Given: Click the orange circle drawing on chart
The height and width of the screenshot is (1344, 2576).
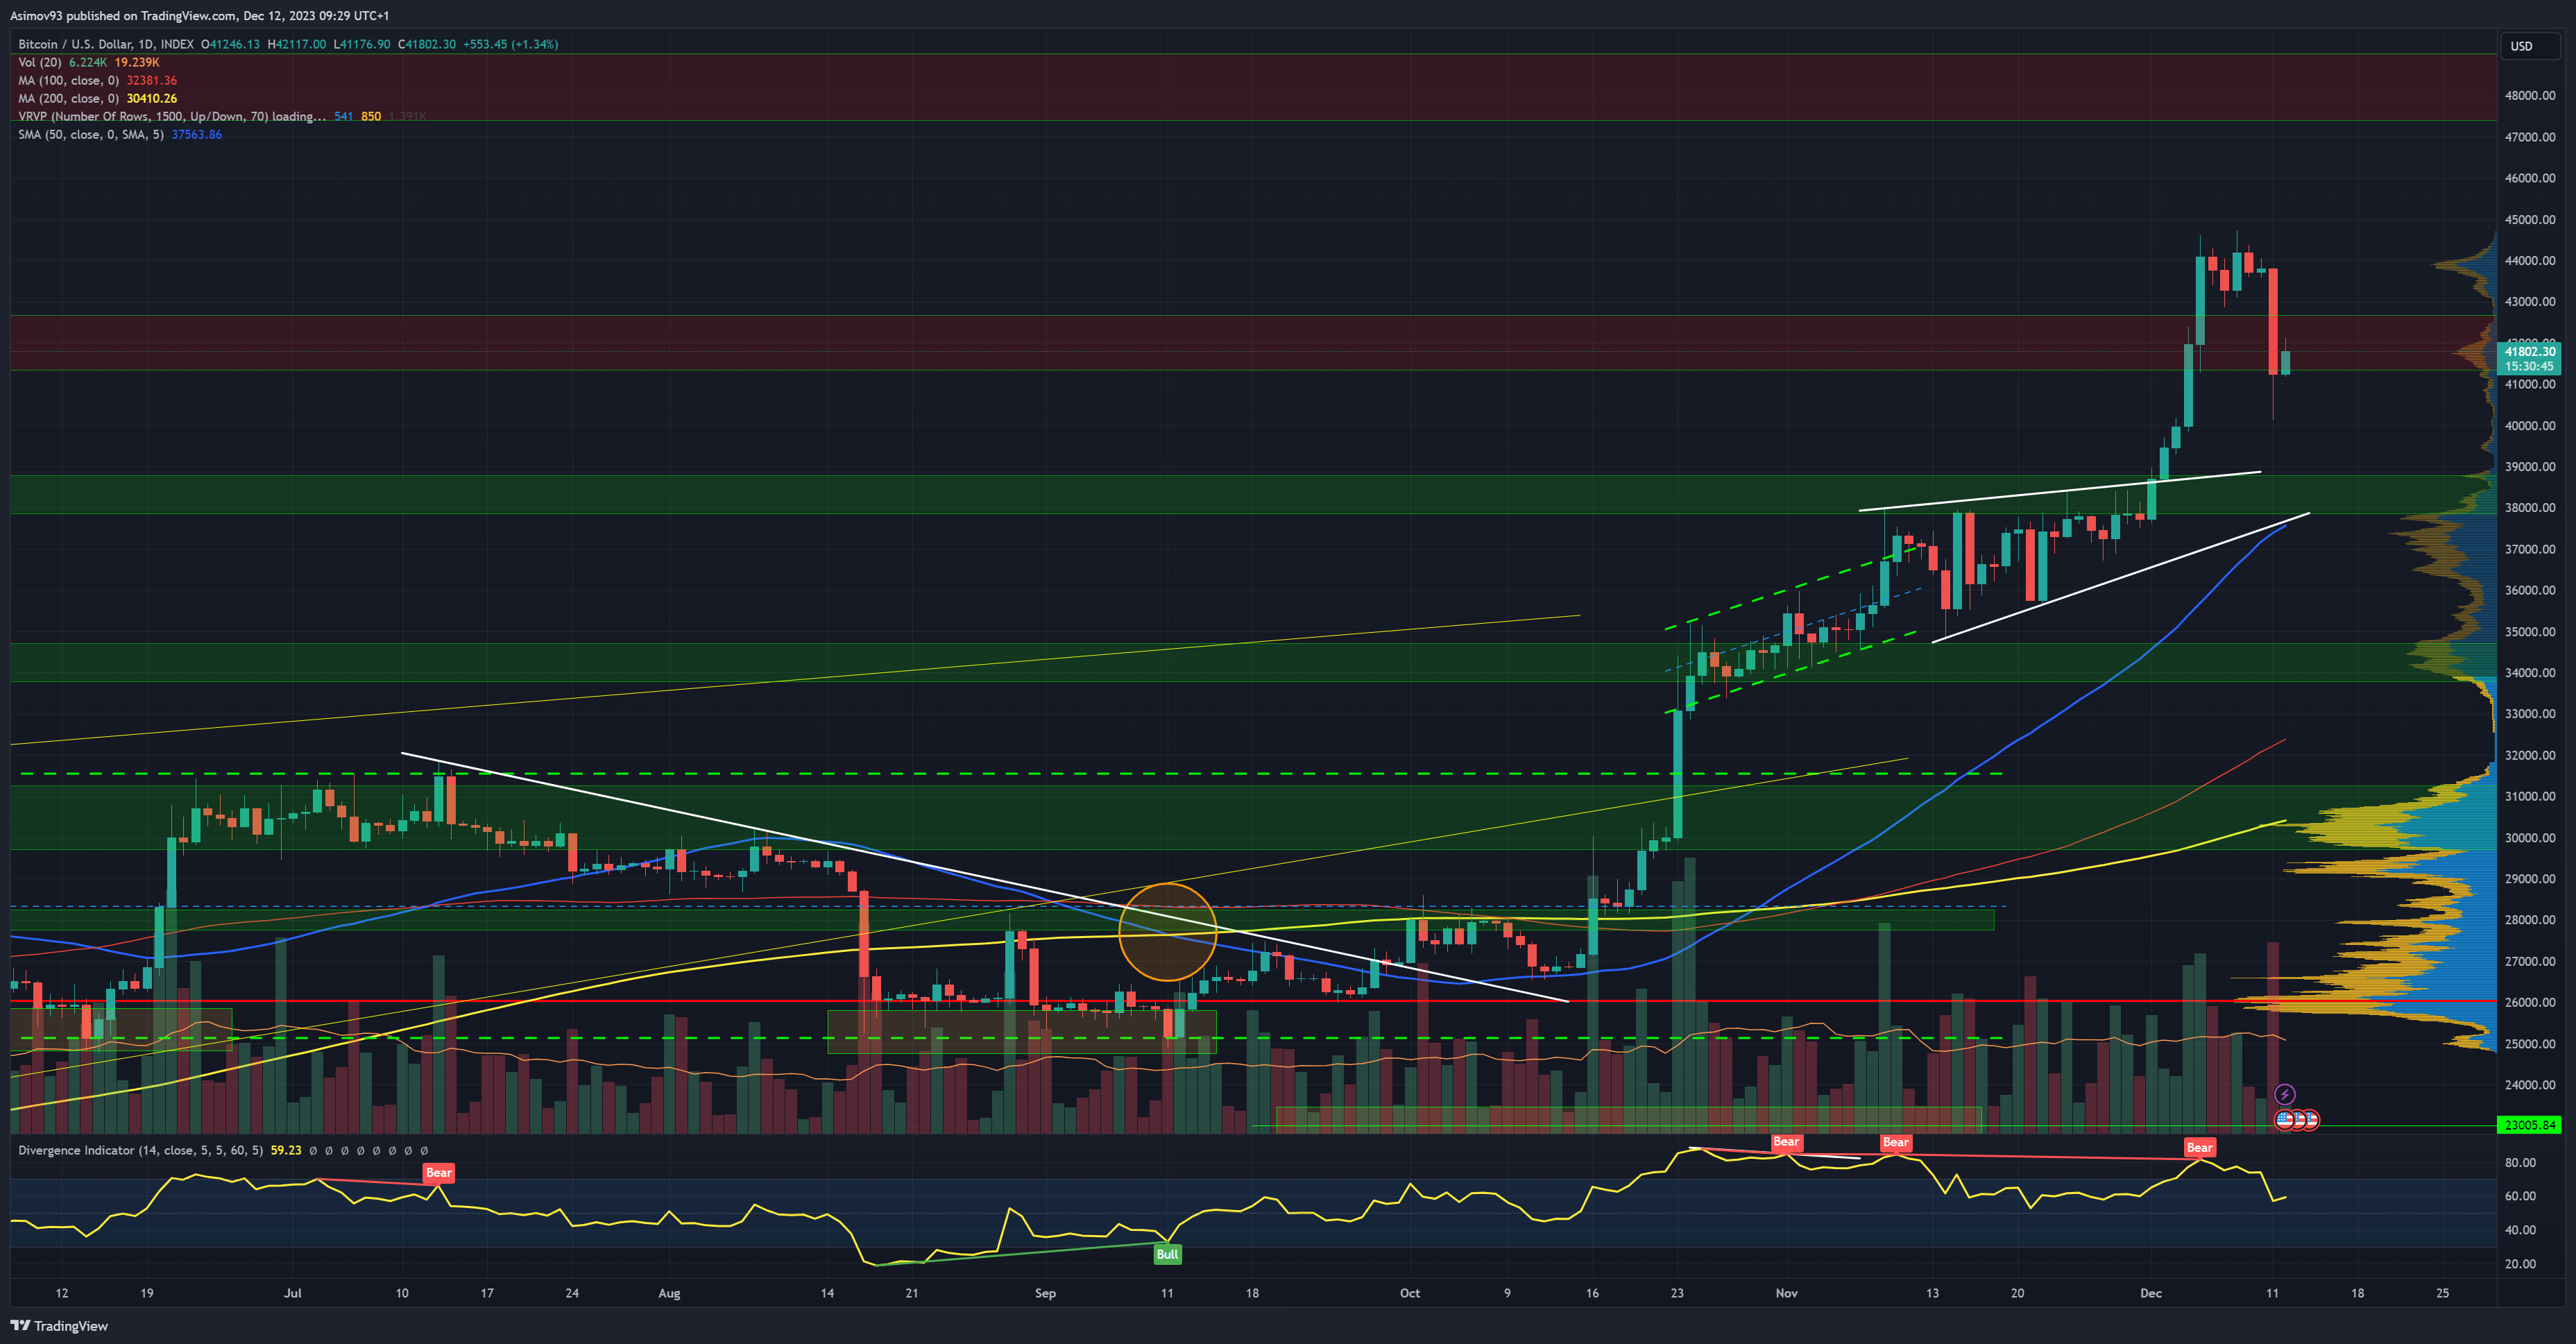Looking at the screenshot, I should coord(1167,932).
